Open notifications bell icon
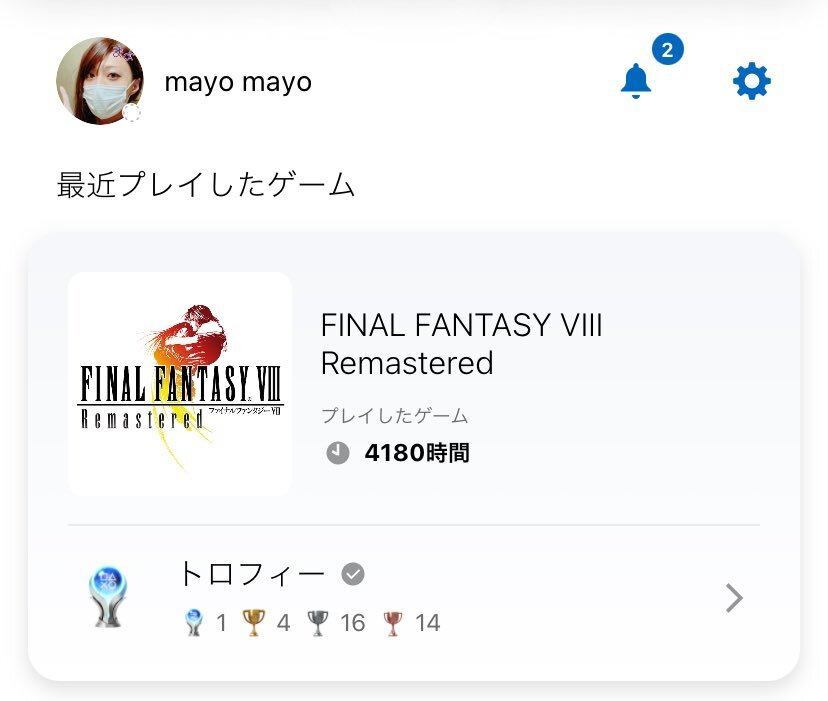 tap(635, 81)
